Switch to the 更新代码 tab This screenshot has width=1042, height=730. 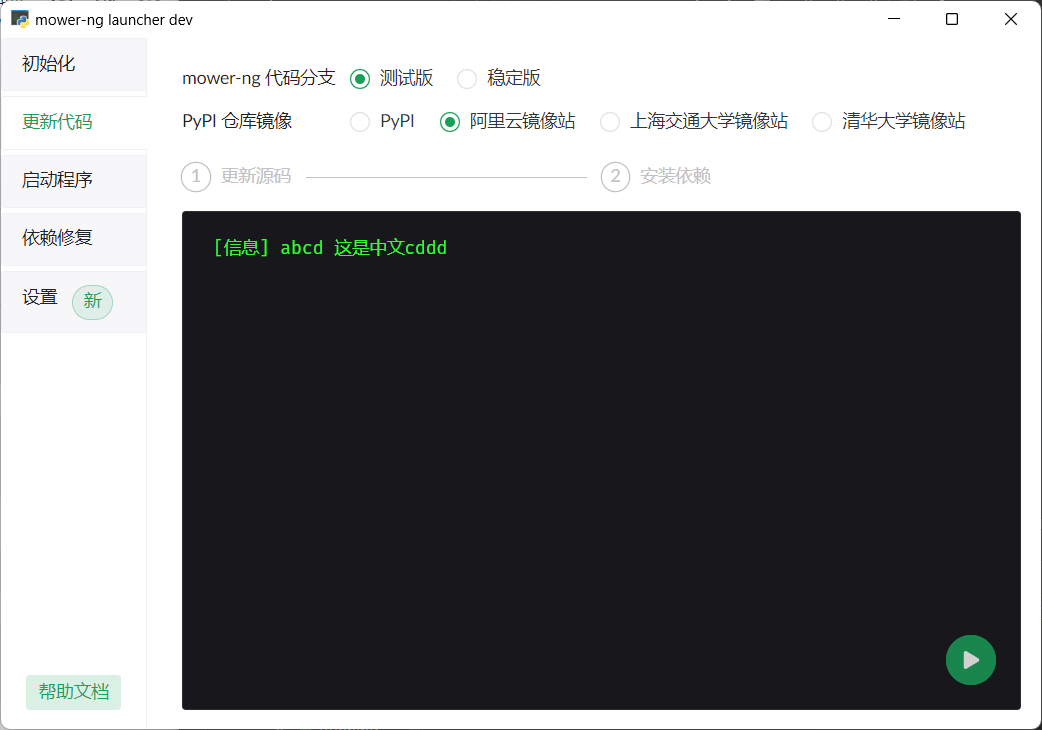[74, 122]
